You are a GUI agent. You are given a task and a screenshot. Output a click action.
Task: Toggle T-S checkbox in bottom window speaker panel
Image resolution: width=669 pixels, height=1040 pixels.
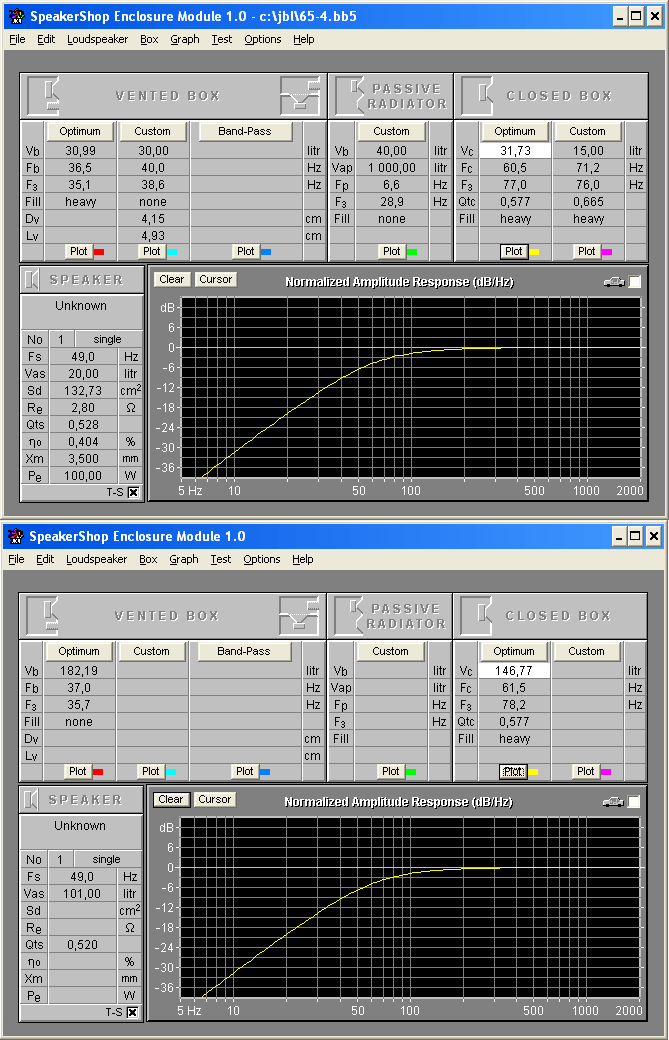(132, 1012)
